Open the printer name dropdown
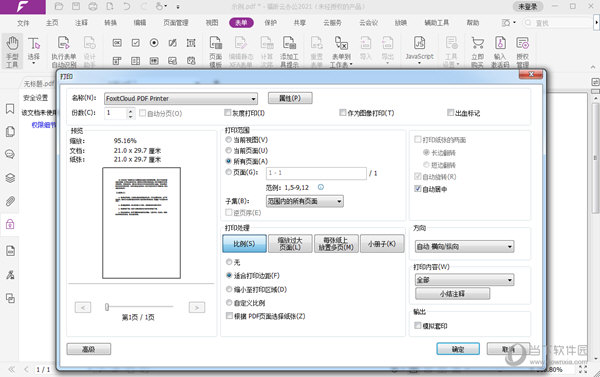 click(x=181, y=98)
